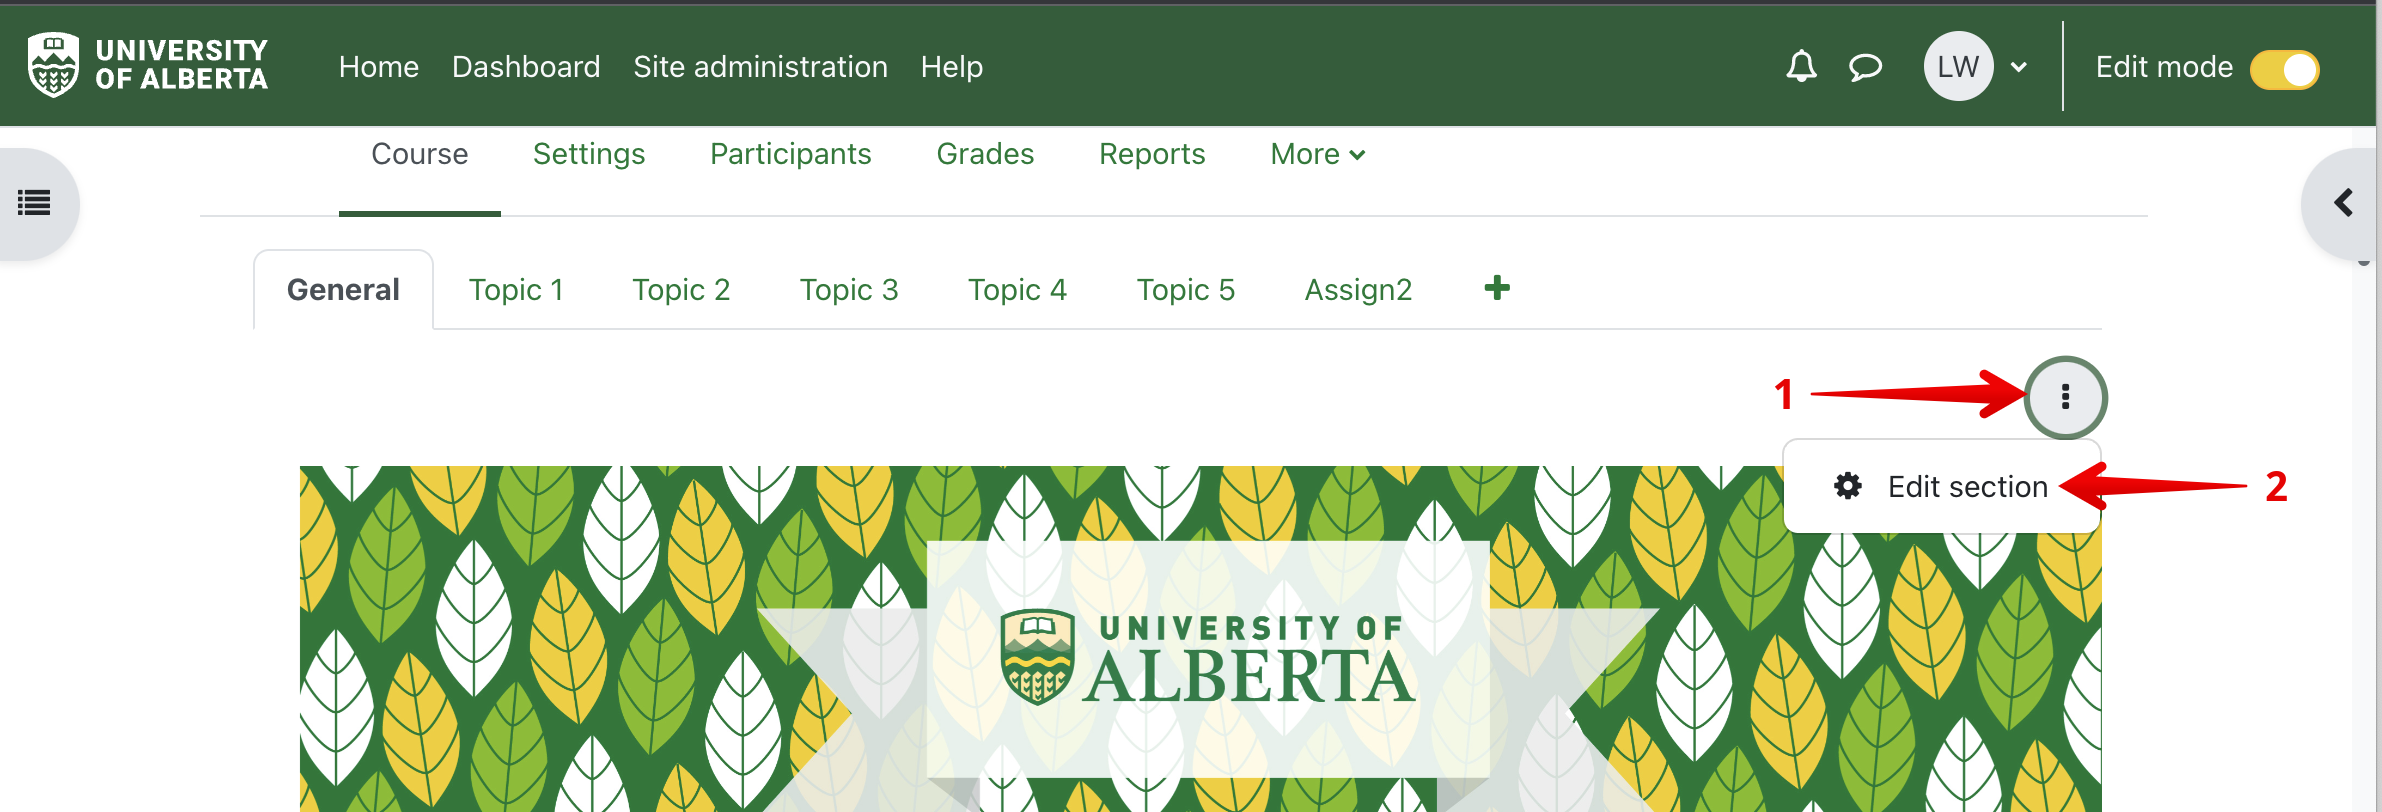Expand the More dropdown

pos(1317,154)
